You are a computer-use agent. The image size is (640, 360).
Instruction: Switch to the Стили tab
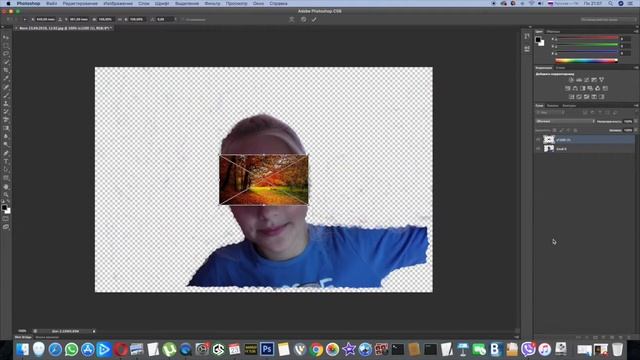coord(560,68)
